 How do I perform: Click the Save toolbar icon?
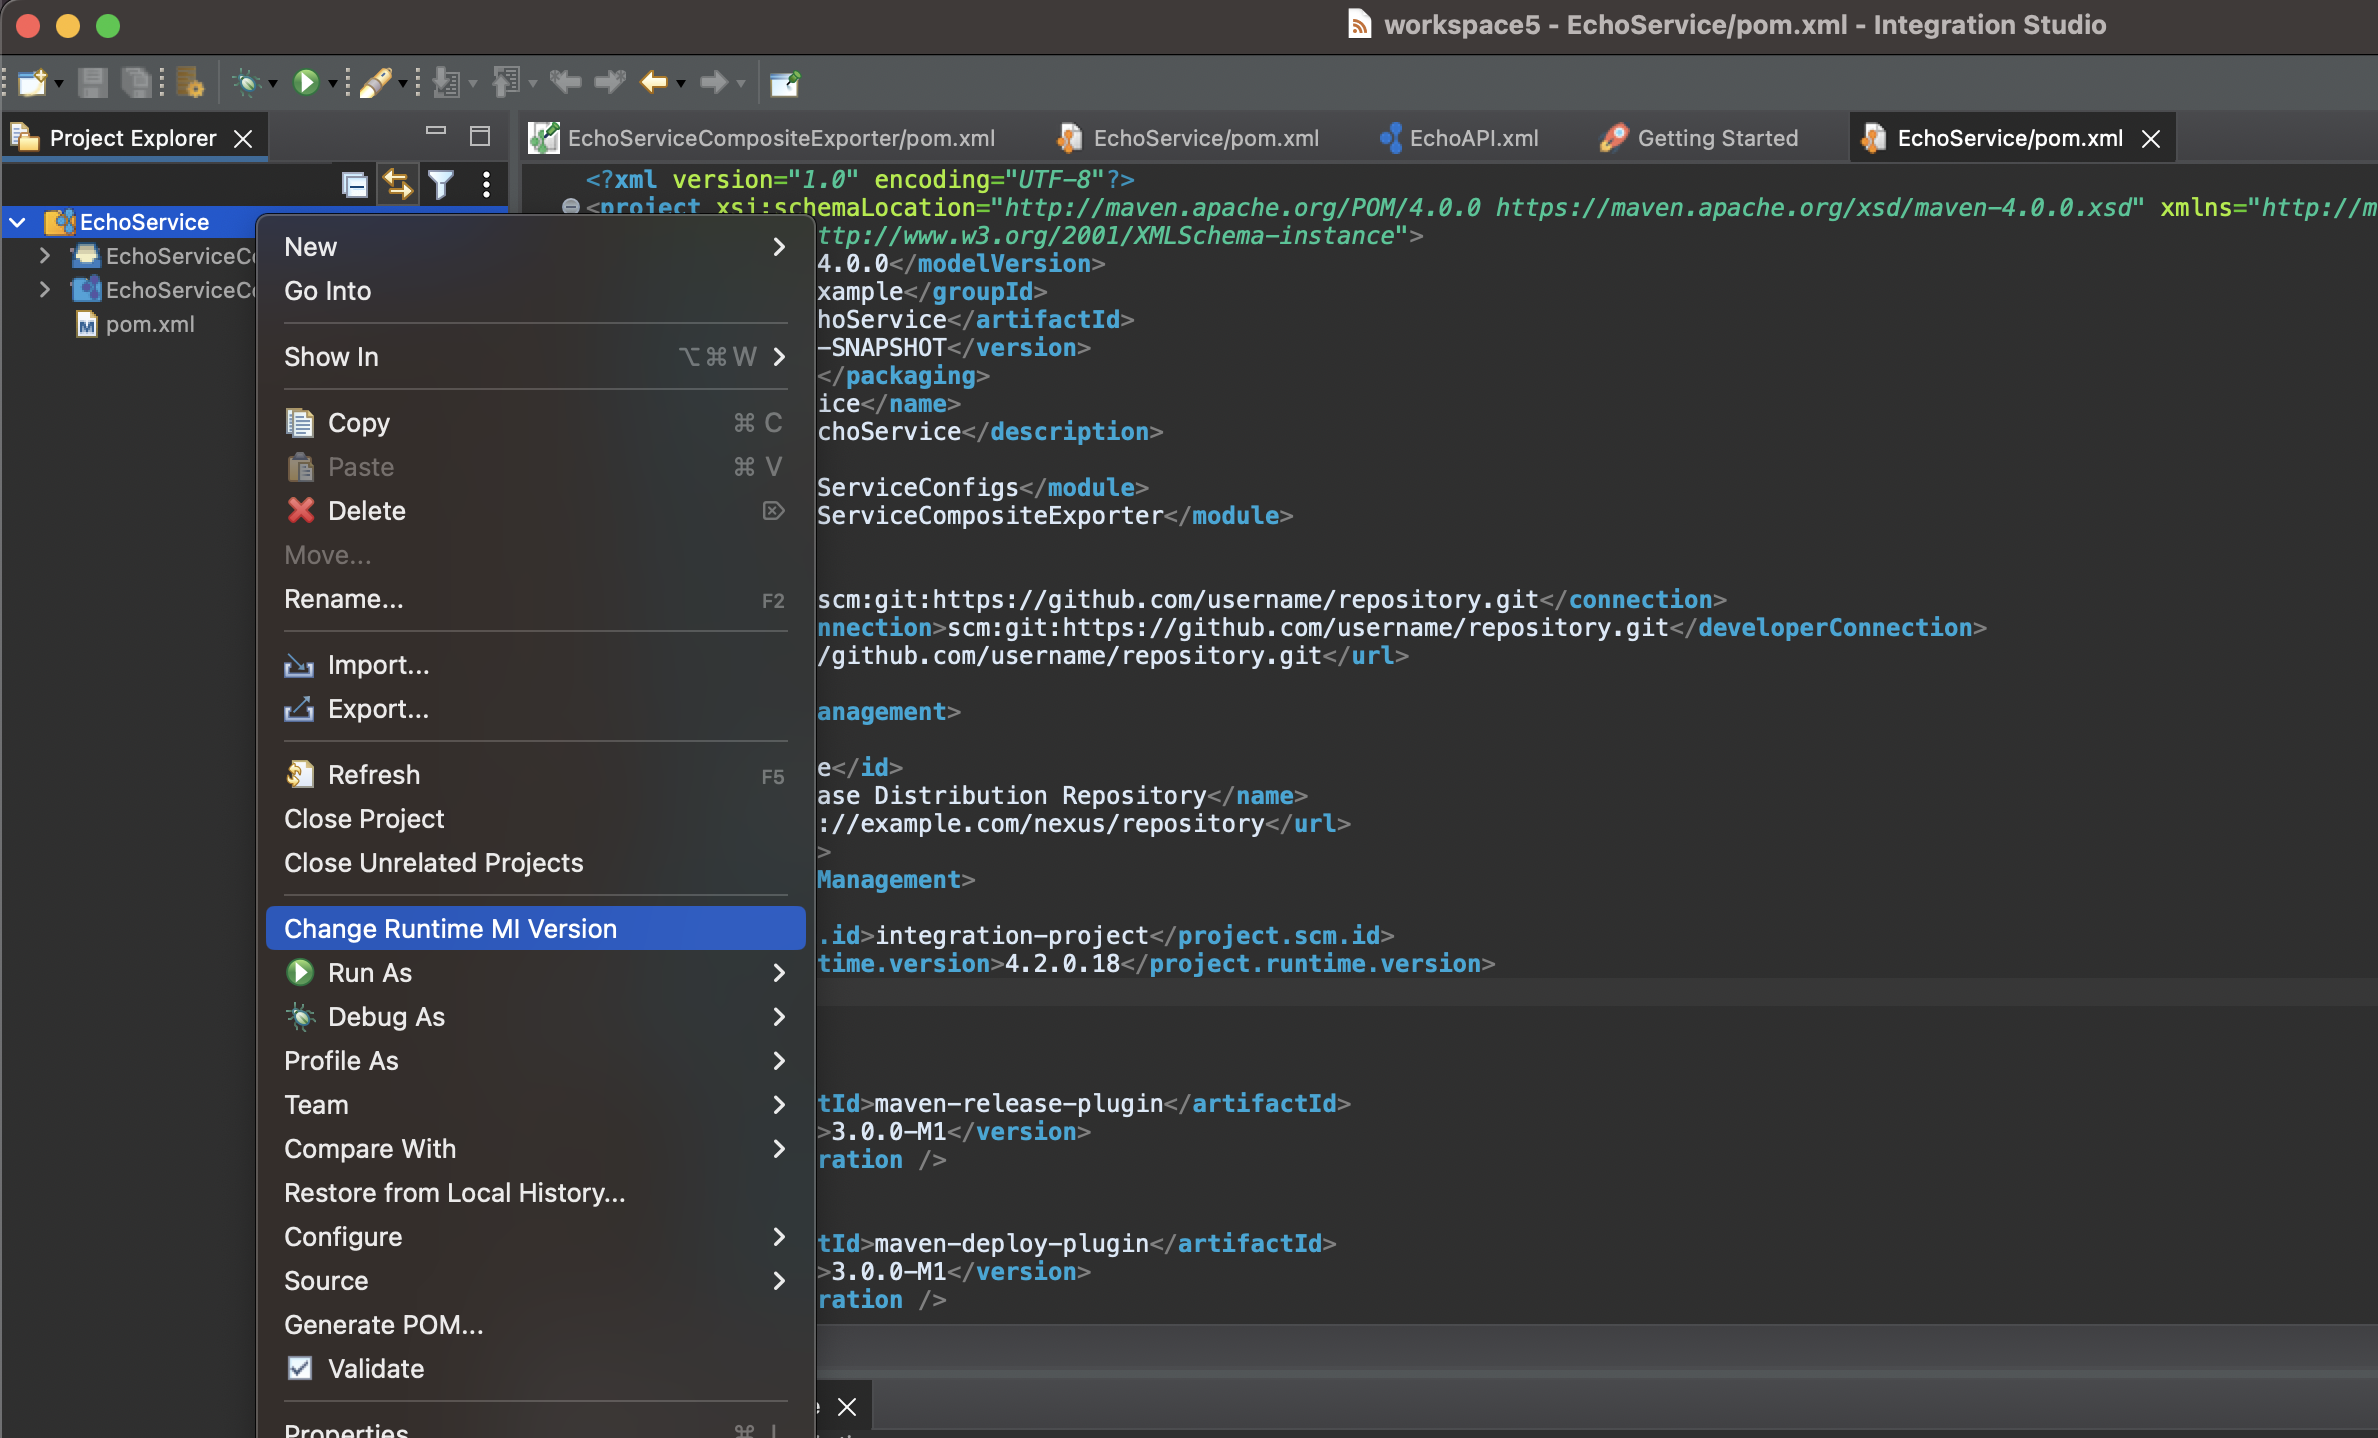point(92,83)
